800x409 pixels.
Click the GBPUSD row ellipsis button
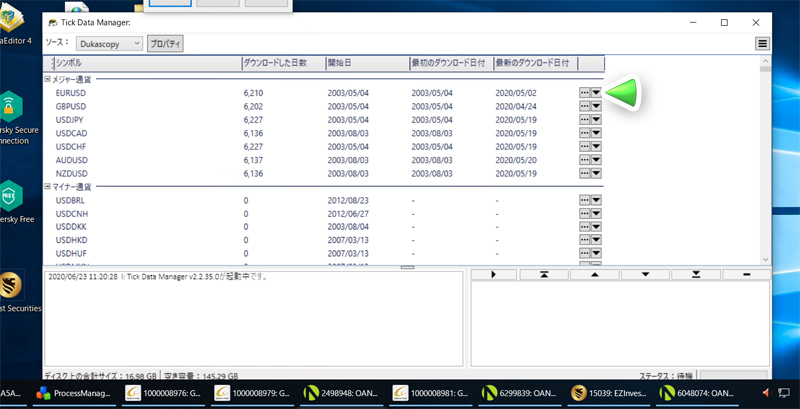pos(585,106)
